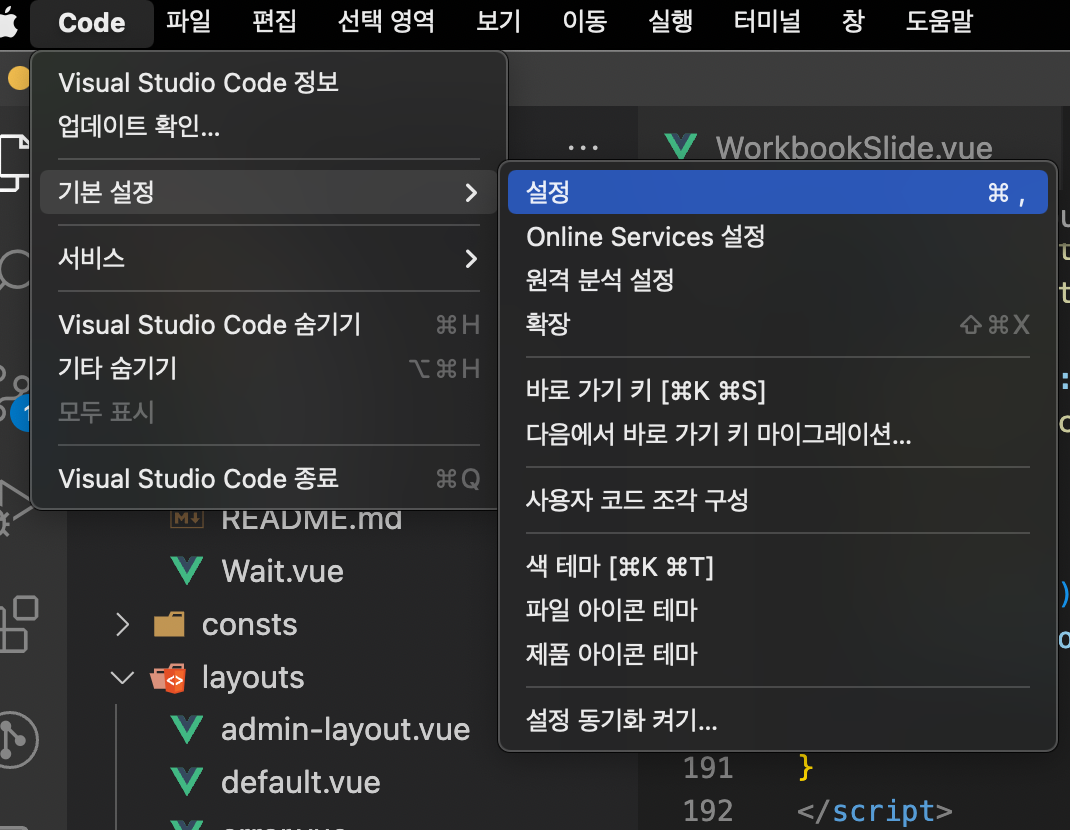The height and width of the screenshot is (830, 1070).
Task: Click the Vue icon on WorkbookSlide.vue tab
Action: pyautogui.click(x=680, y=147)
